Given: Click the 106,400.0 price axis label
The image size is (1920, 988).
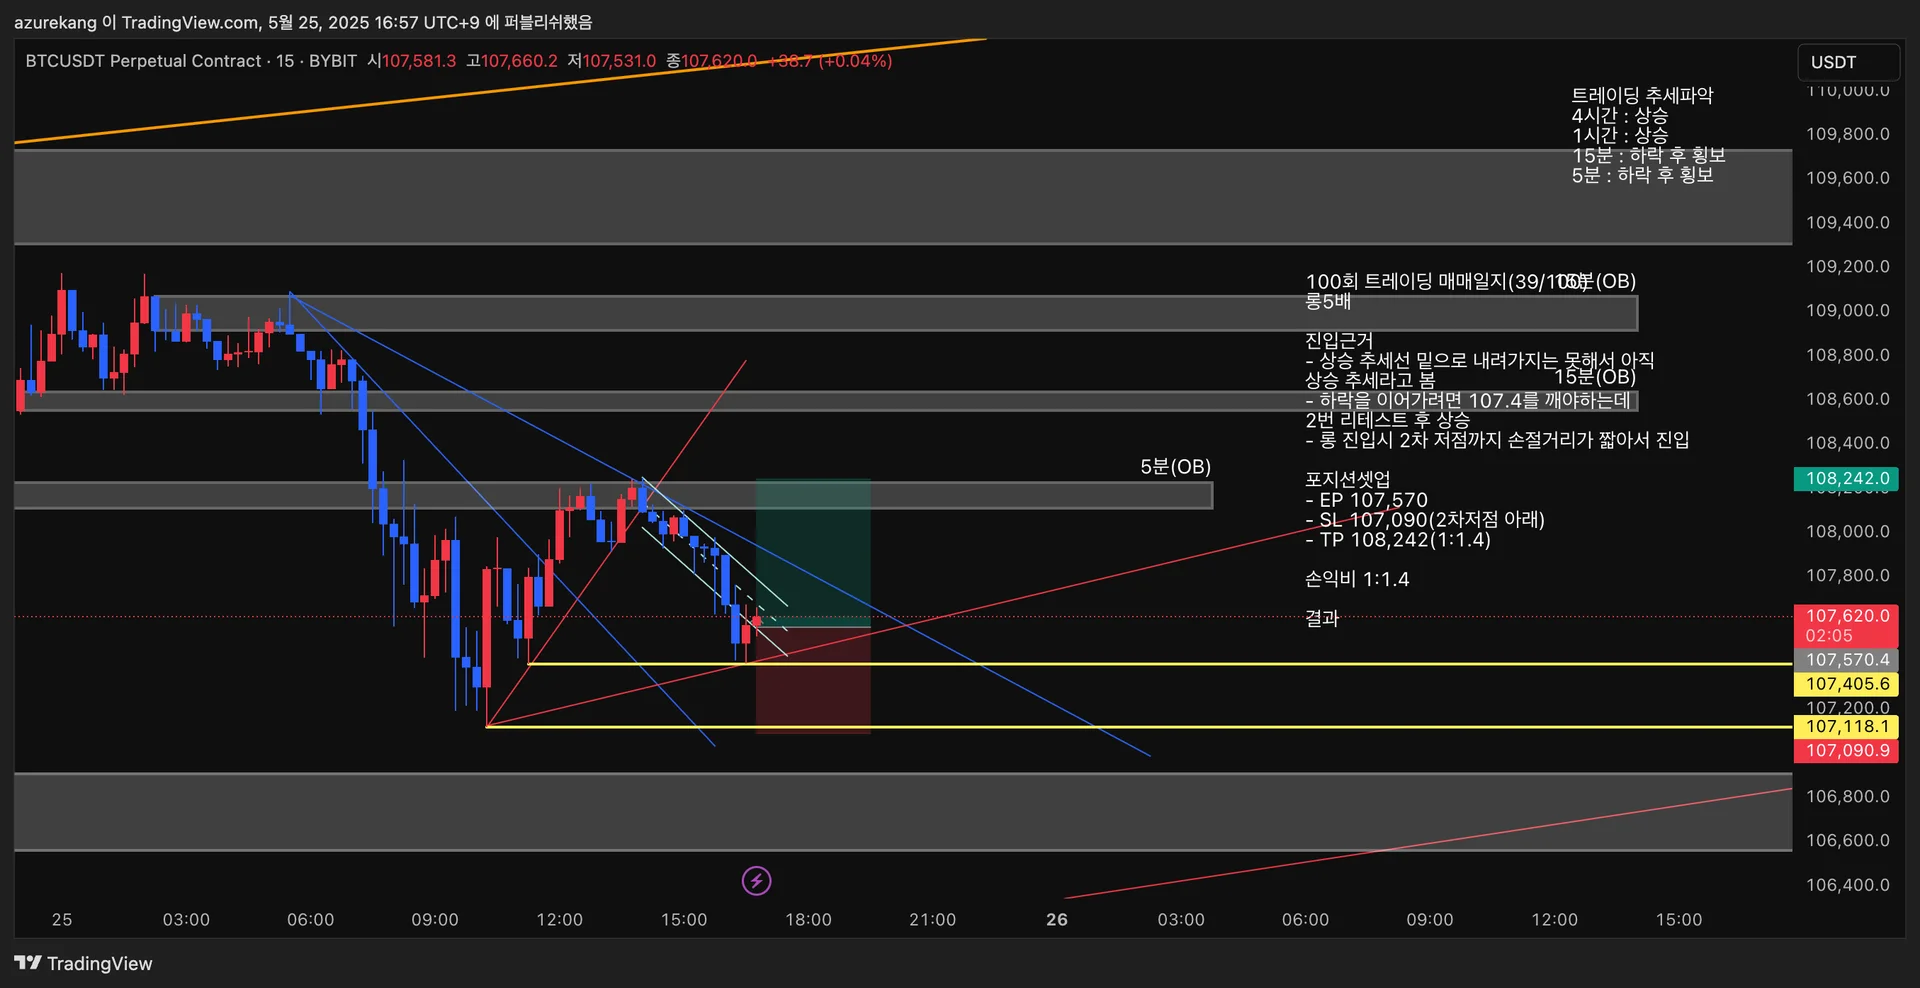Looking at the screenshot, I should (x=1847, y=885).
